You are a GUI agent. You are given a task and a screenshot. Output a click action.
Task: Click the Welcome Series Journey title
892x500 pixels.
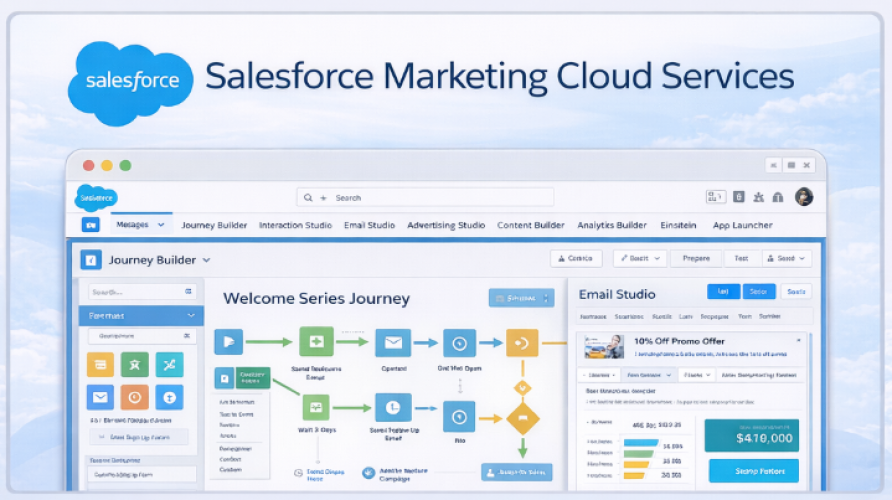(x=316, y=299)
